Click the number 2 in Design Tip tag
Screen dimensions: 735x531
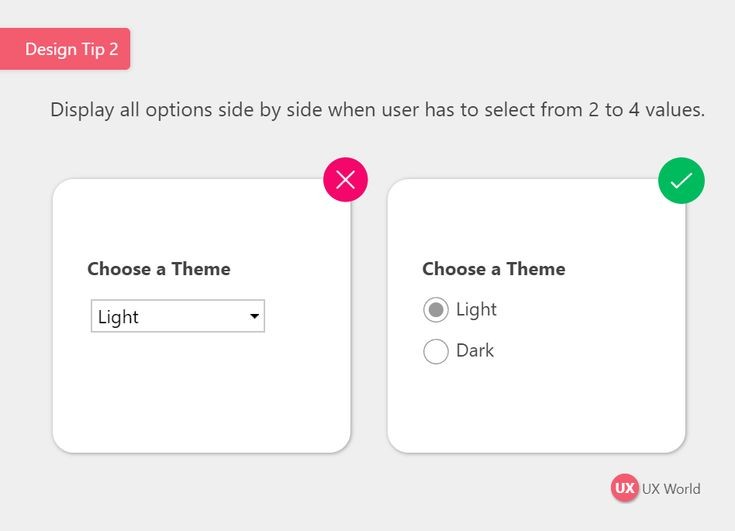[113, 49]
